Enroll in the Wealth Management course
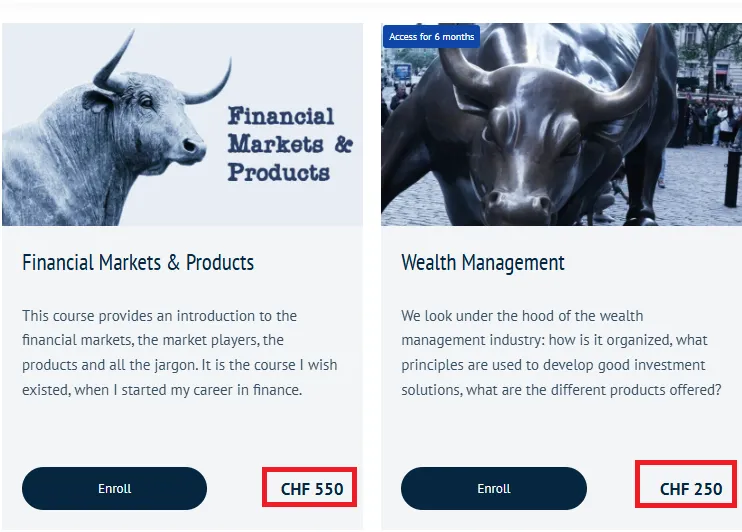 click(494, 488)
